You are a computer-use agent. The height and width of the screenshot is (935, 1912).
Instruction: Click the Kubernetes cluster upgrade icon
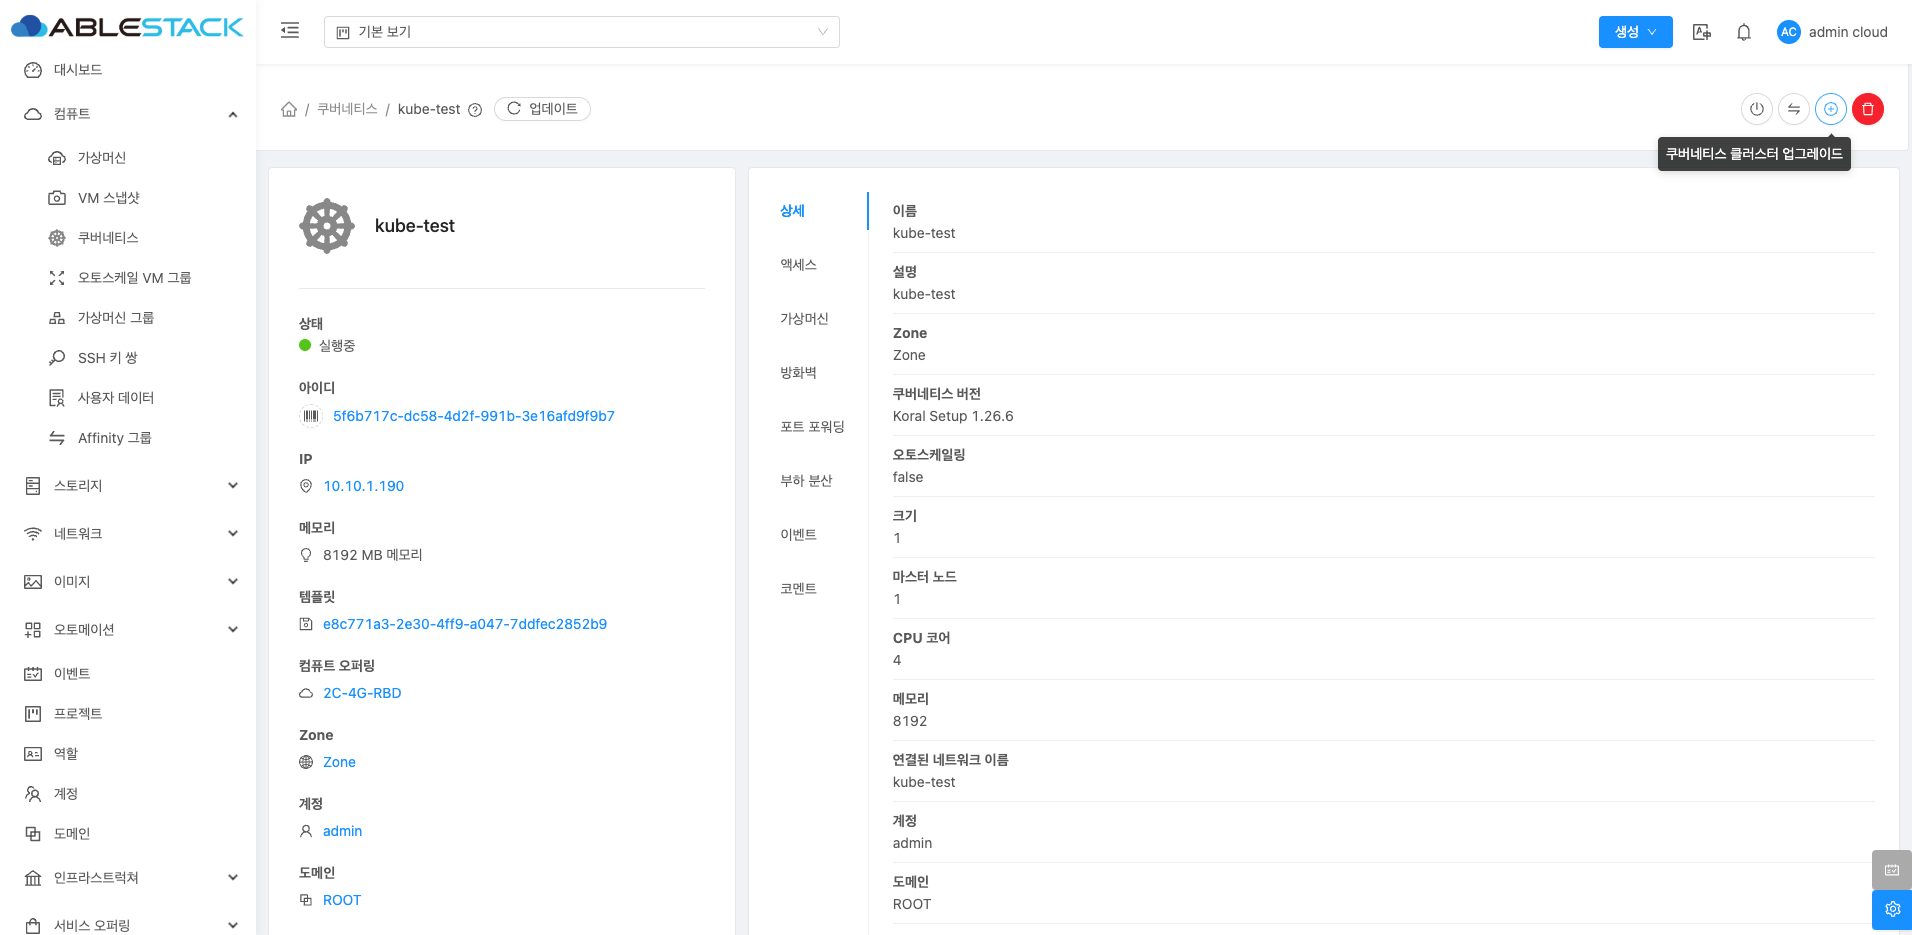(x=1830, y=109)
